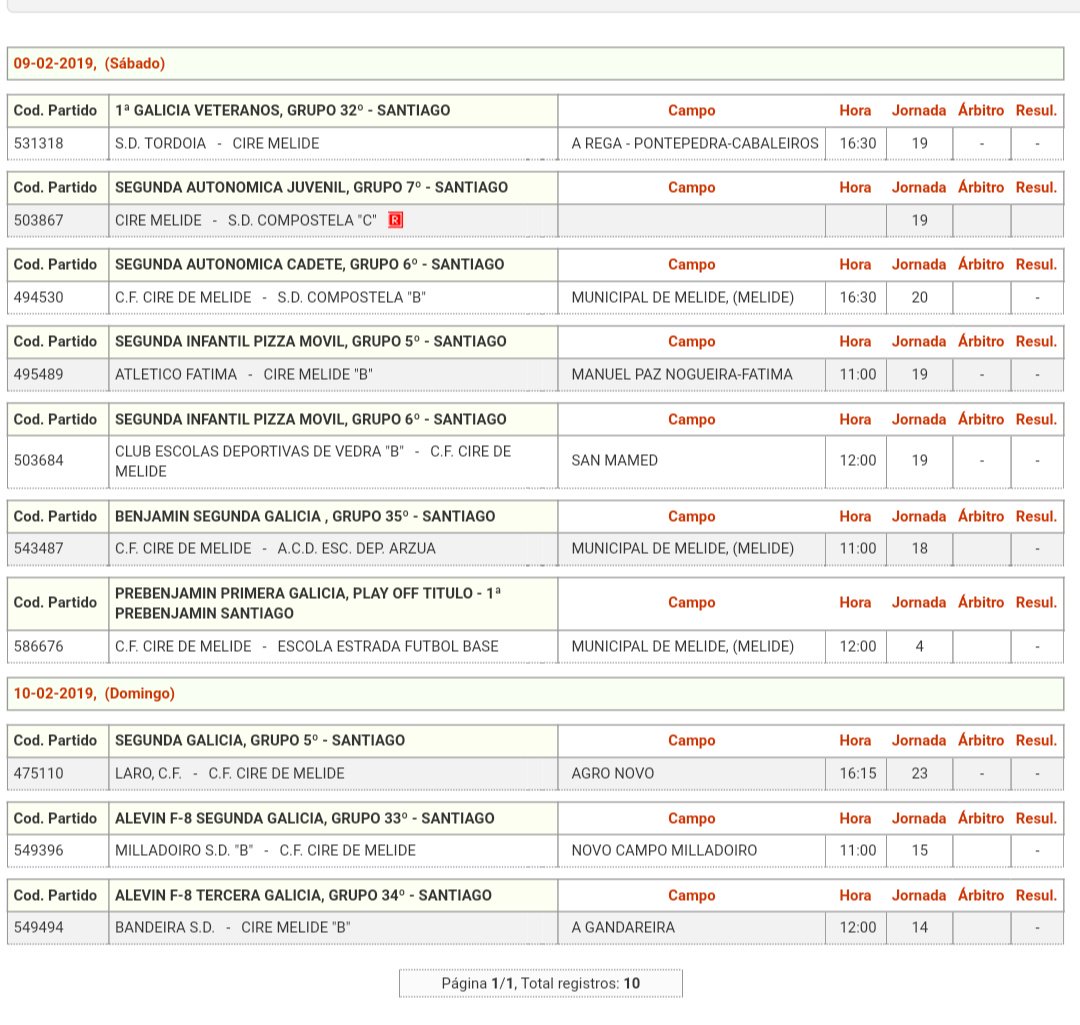Click Jornada value 14 in match 549494 row
Screen dimensions: 1080x1025
coord(920,927)
